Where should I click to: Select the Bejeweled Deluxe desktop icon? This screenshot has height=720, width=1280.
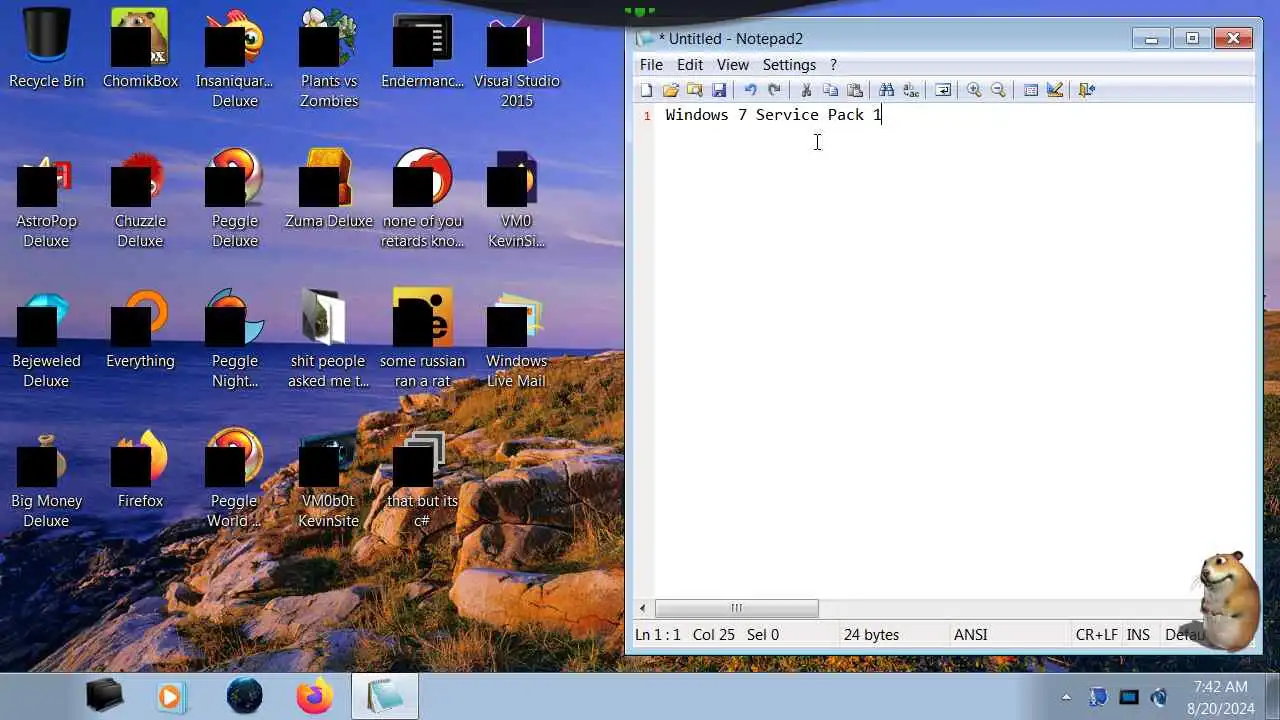[46, 340]
